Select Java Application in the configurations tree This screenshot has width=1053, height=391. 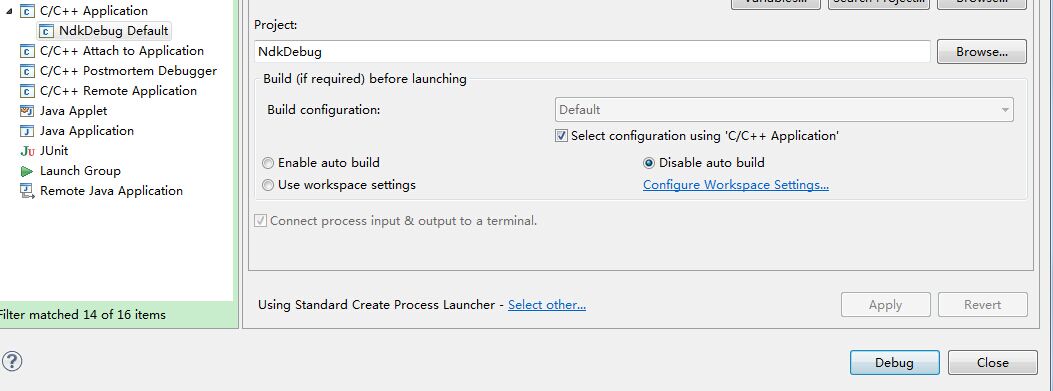[x=87, y=131]
